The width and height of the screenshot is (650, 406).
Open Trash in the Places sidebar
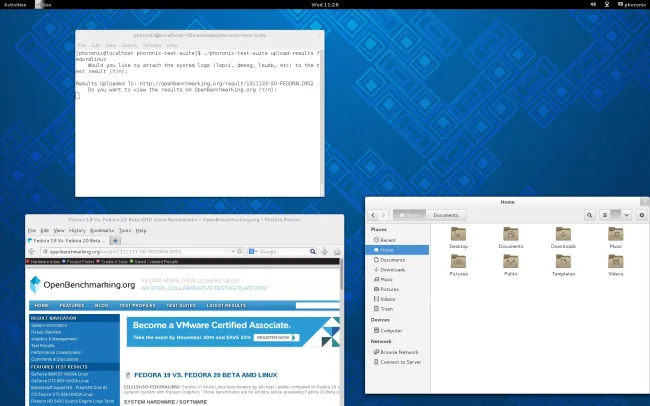click(x=397, y=309)
